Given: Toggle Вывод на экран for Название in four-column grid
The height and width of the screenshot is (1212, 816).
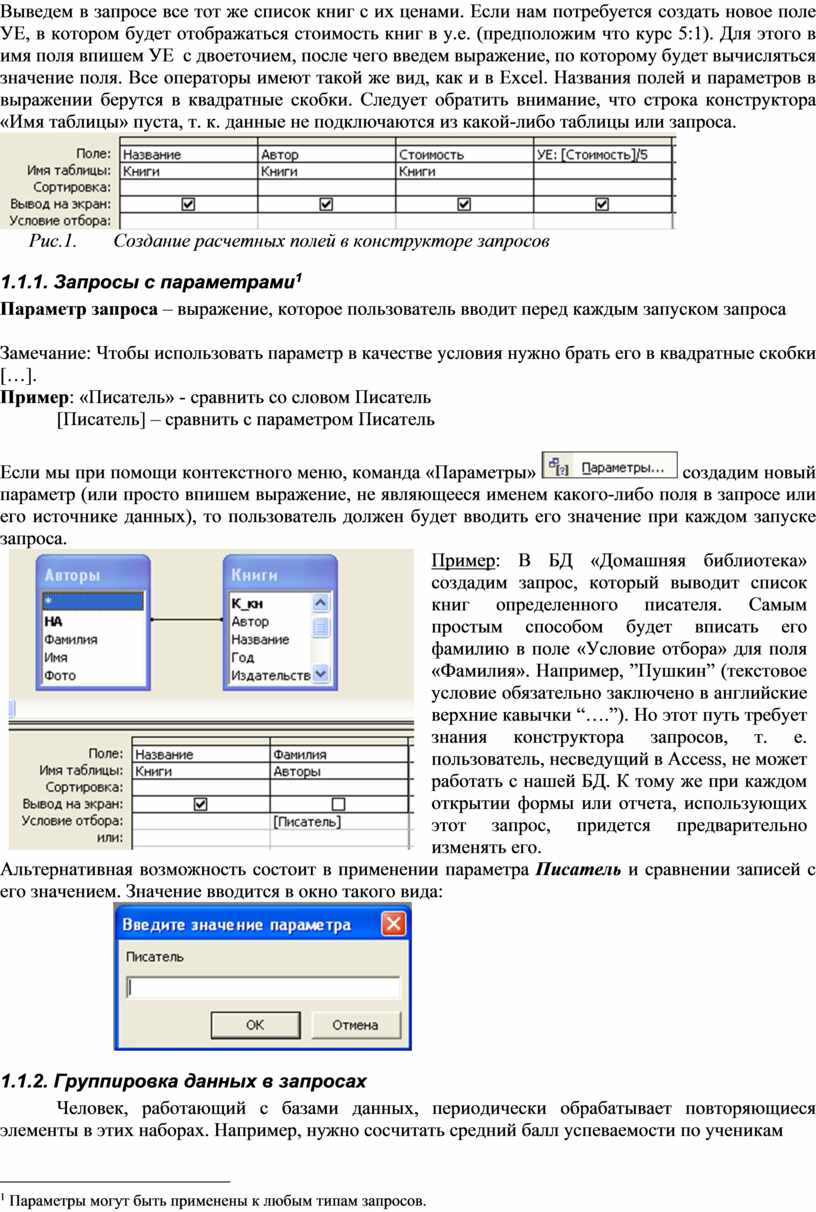Looking at the screenshot, I should pyautogui.click(x=187, y=203).
